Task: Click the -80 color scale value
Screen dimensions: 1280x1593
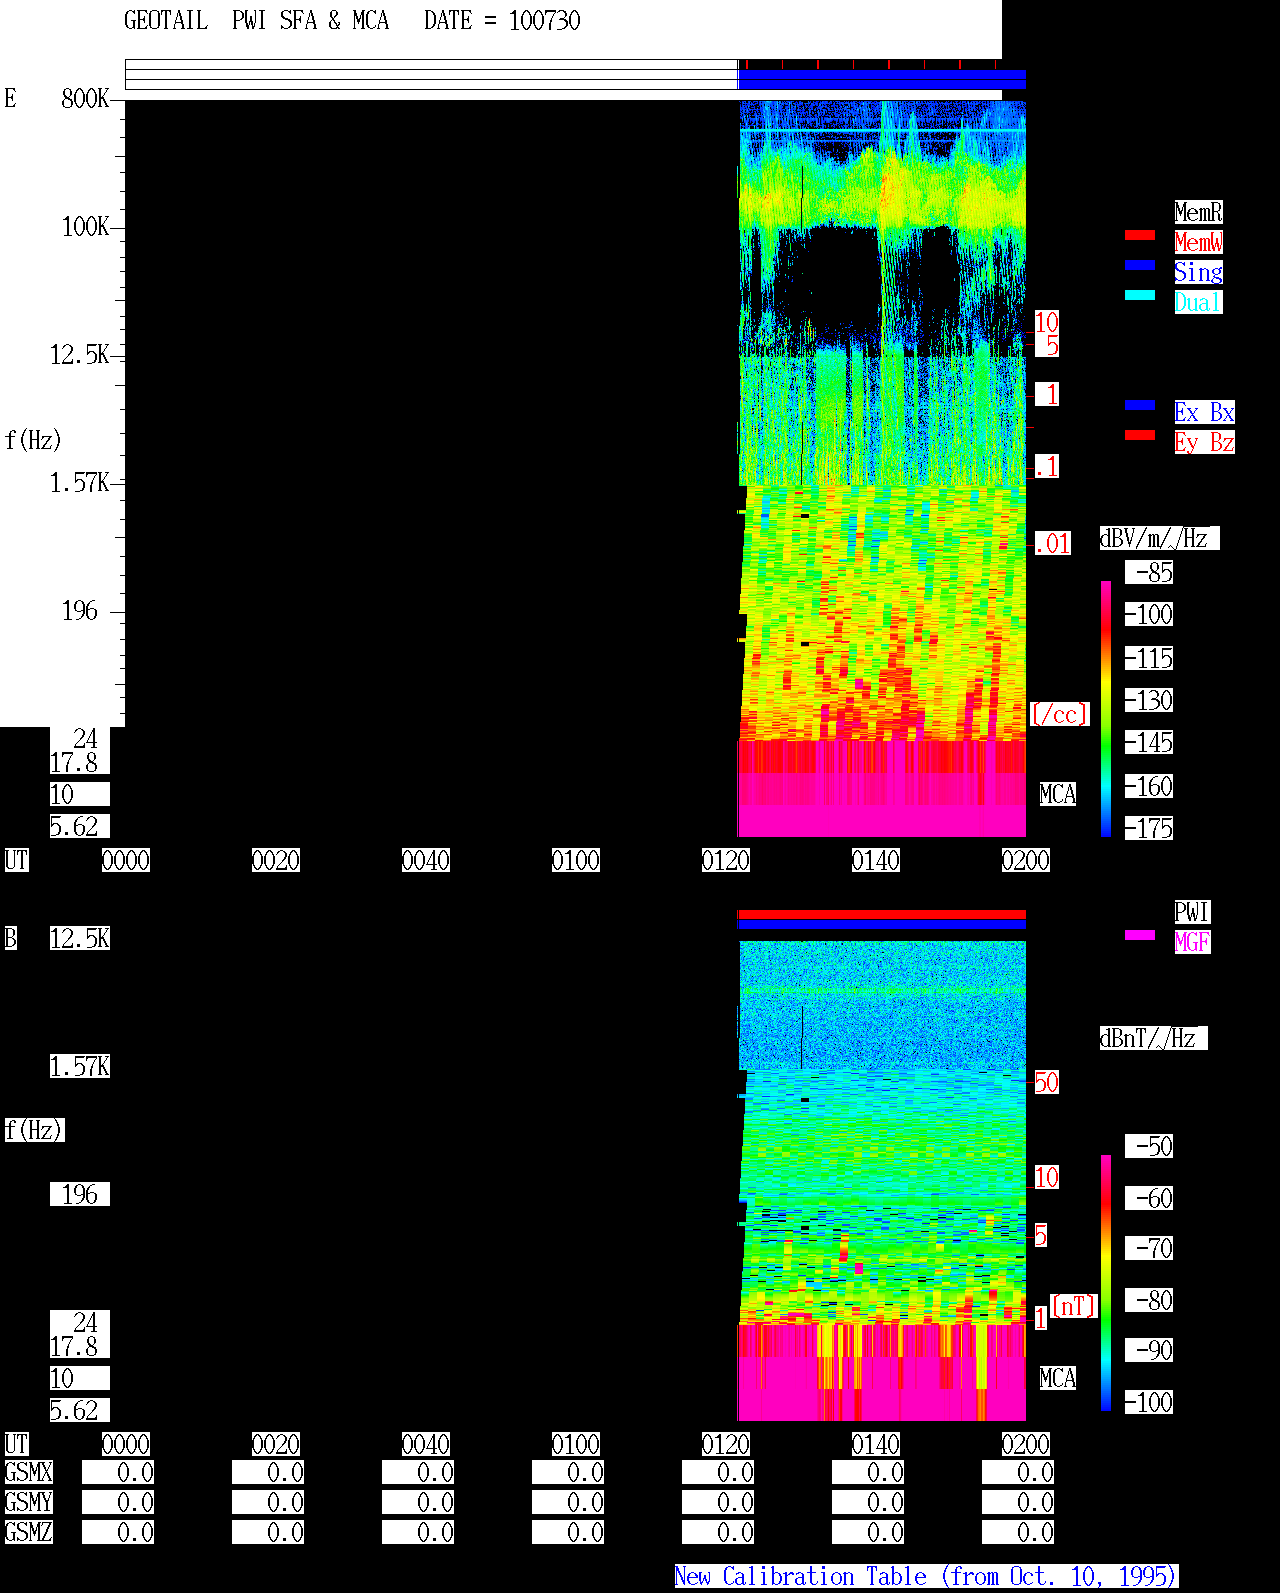Action: (x=1149, y=1300)
